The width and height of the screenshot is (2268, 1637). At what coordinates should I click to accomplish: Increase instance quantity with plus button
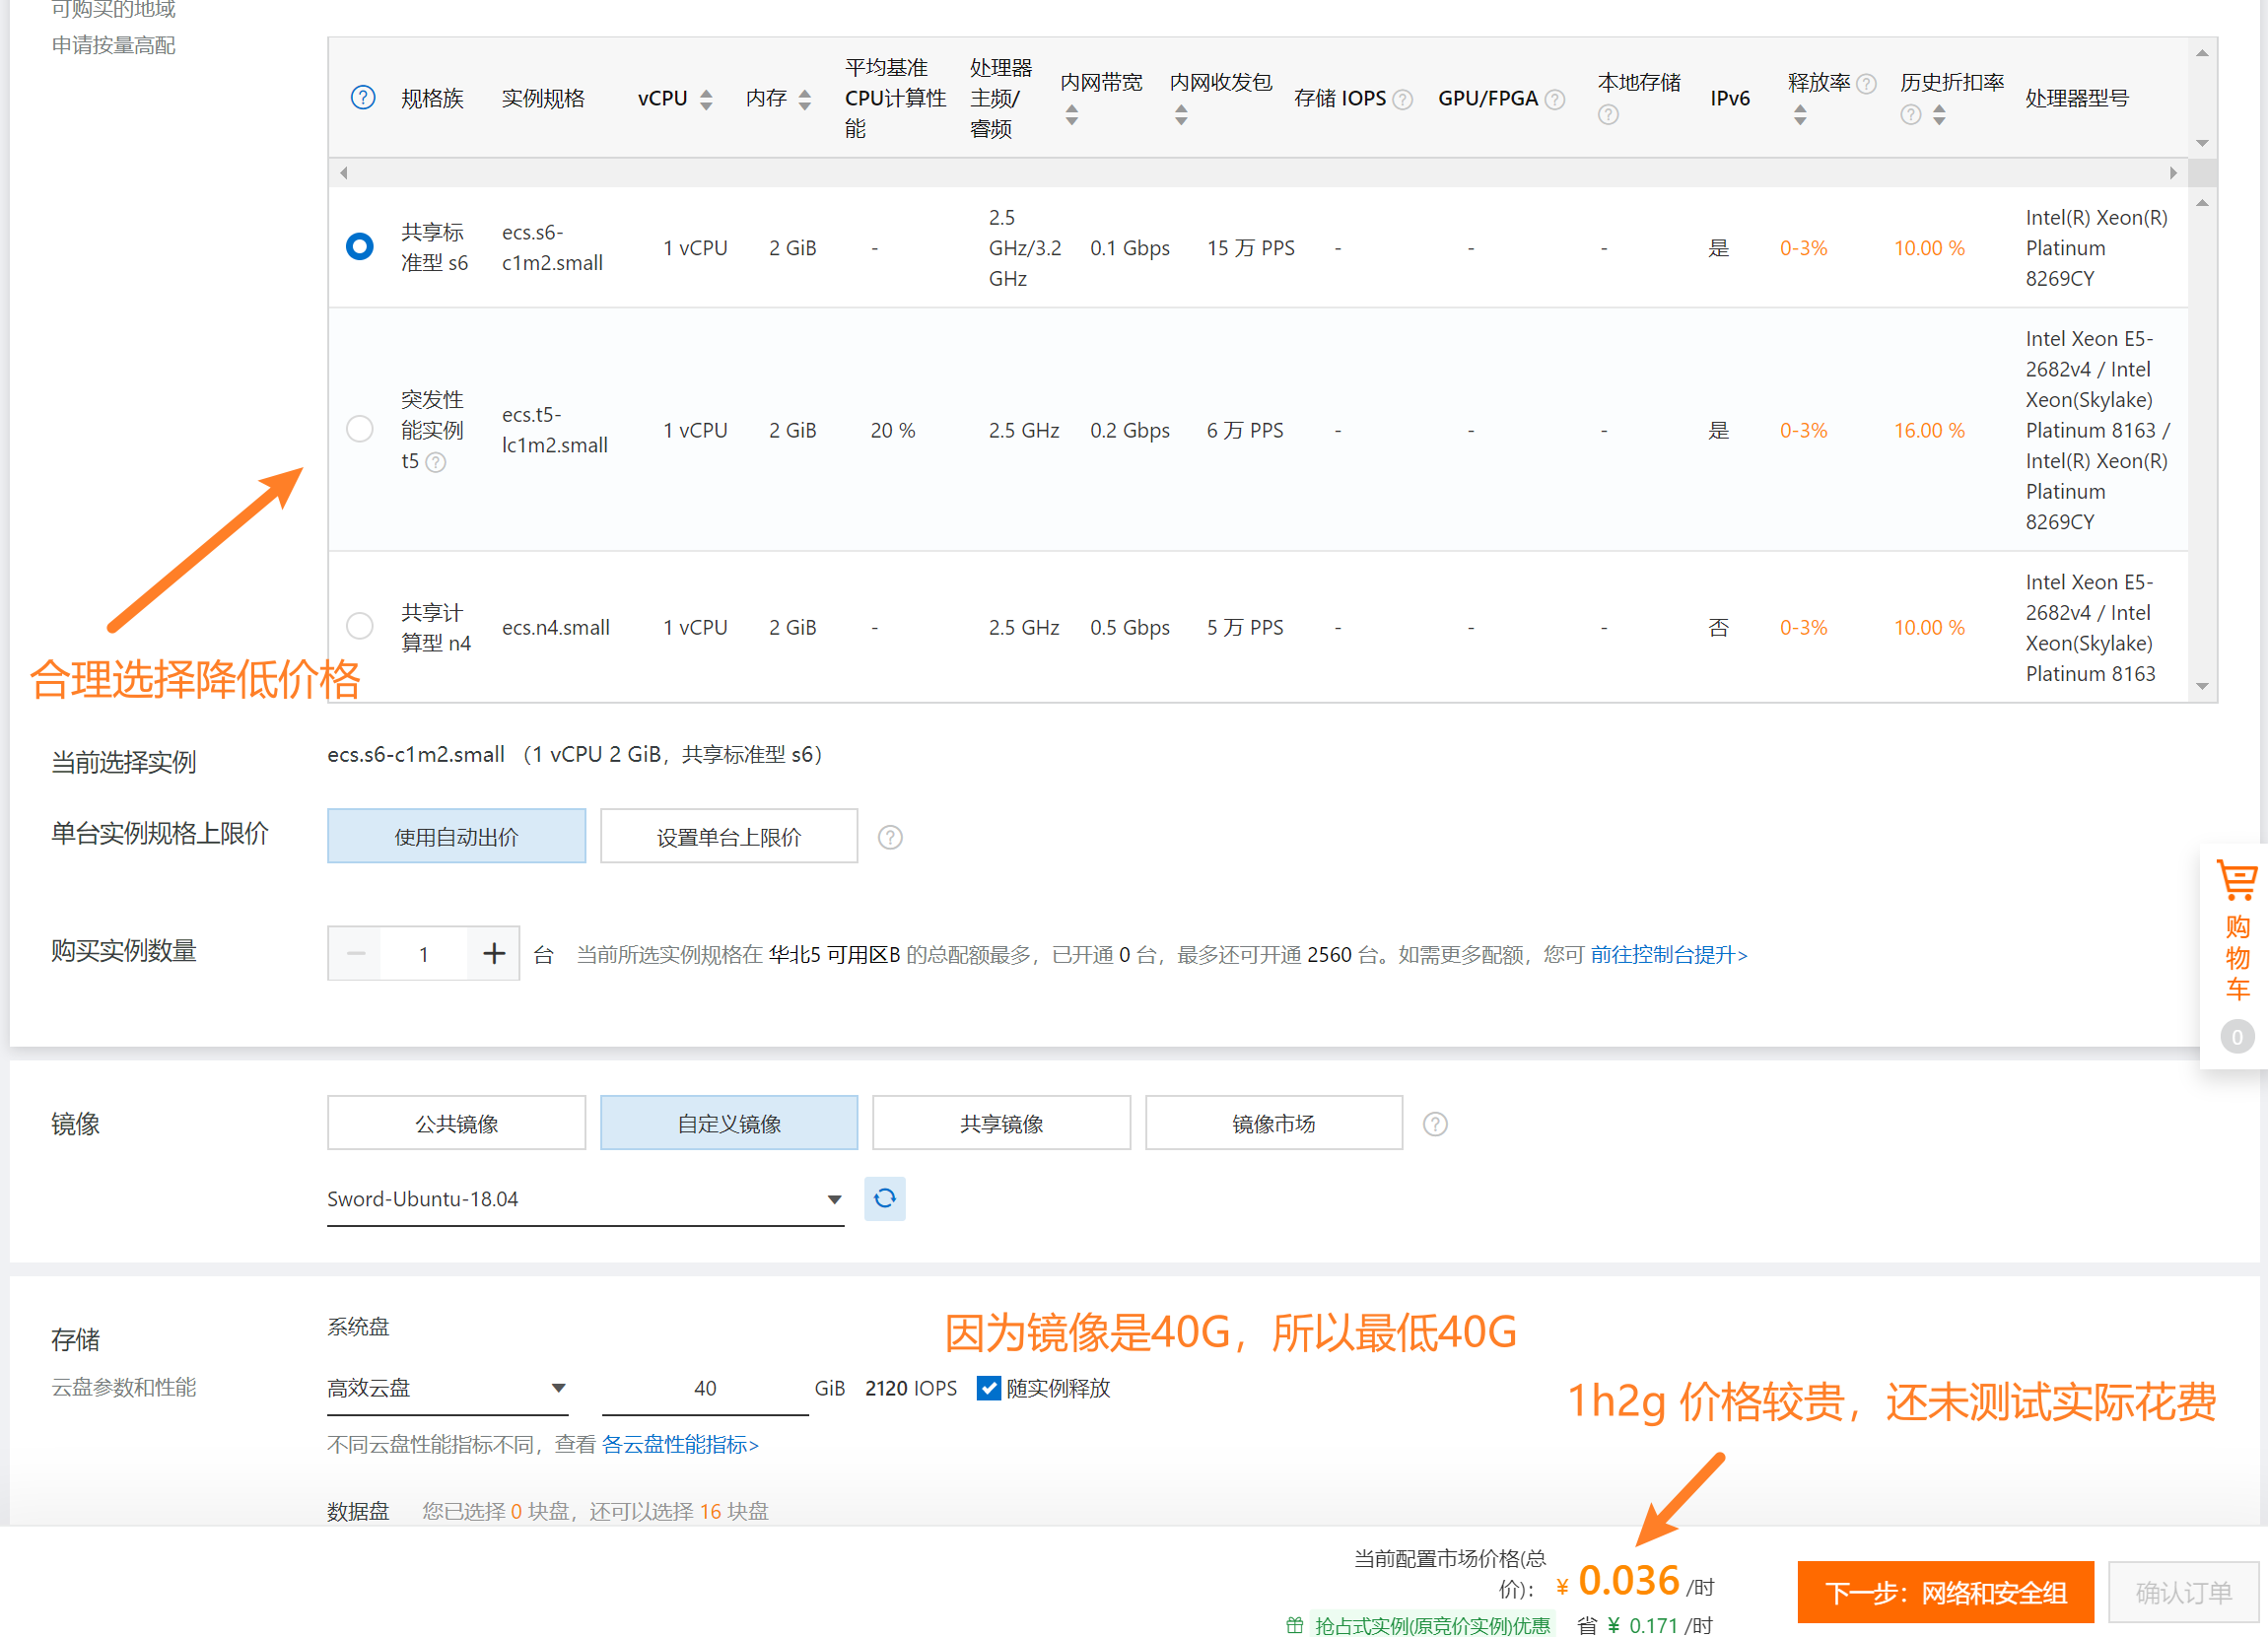point(493,953)
